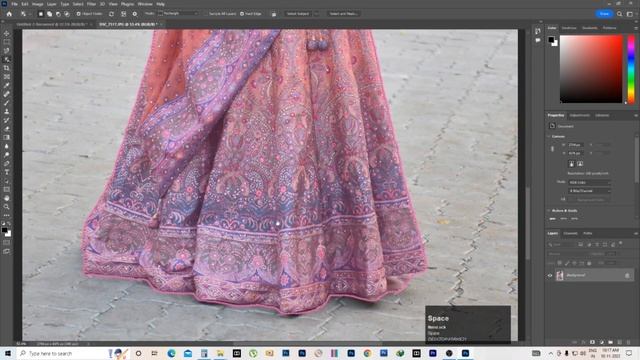Toggle the Object Finder checkbox
The width and height of the screenshot is (640, 360).
coord(78,14)
